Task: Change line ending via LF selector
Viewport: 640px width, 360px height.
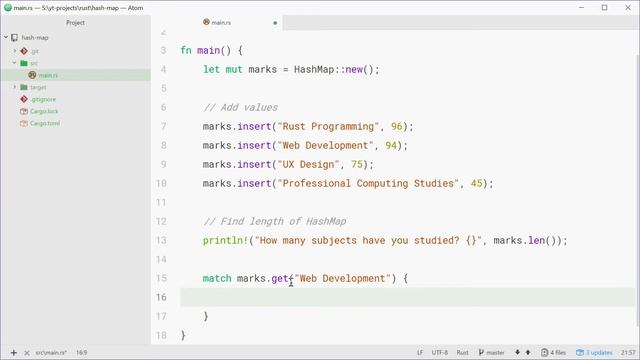Action: click(x=420, y=353)
